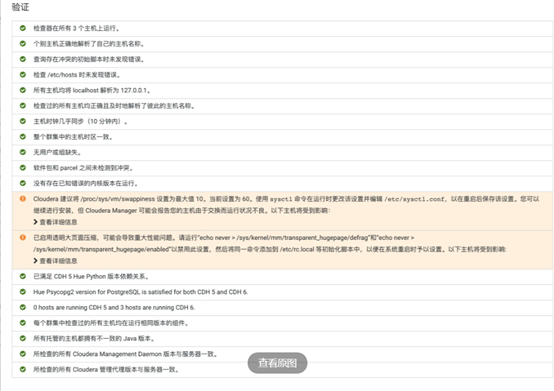Viewport: 554px width, 391px height.
Task: Click the check icon beside the Java 版本 row
Action: [23, 338]
